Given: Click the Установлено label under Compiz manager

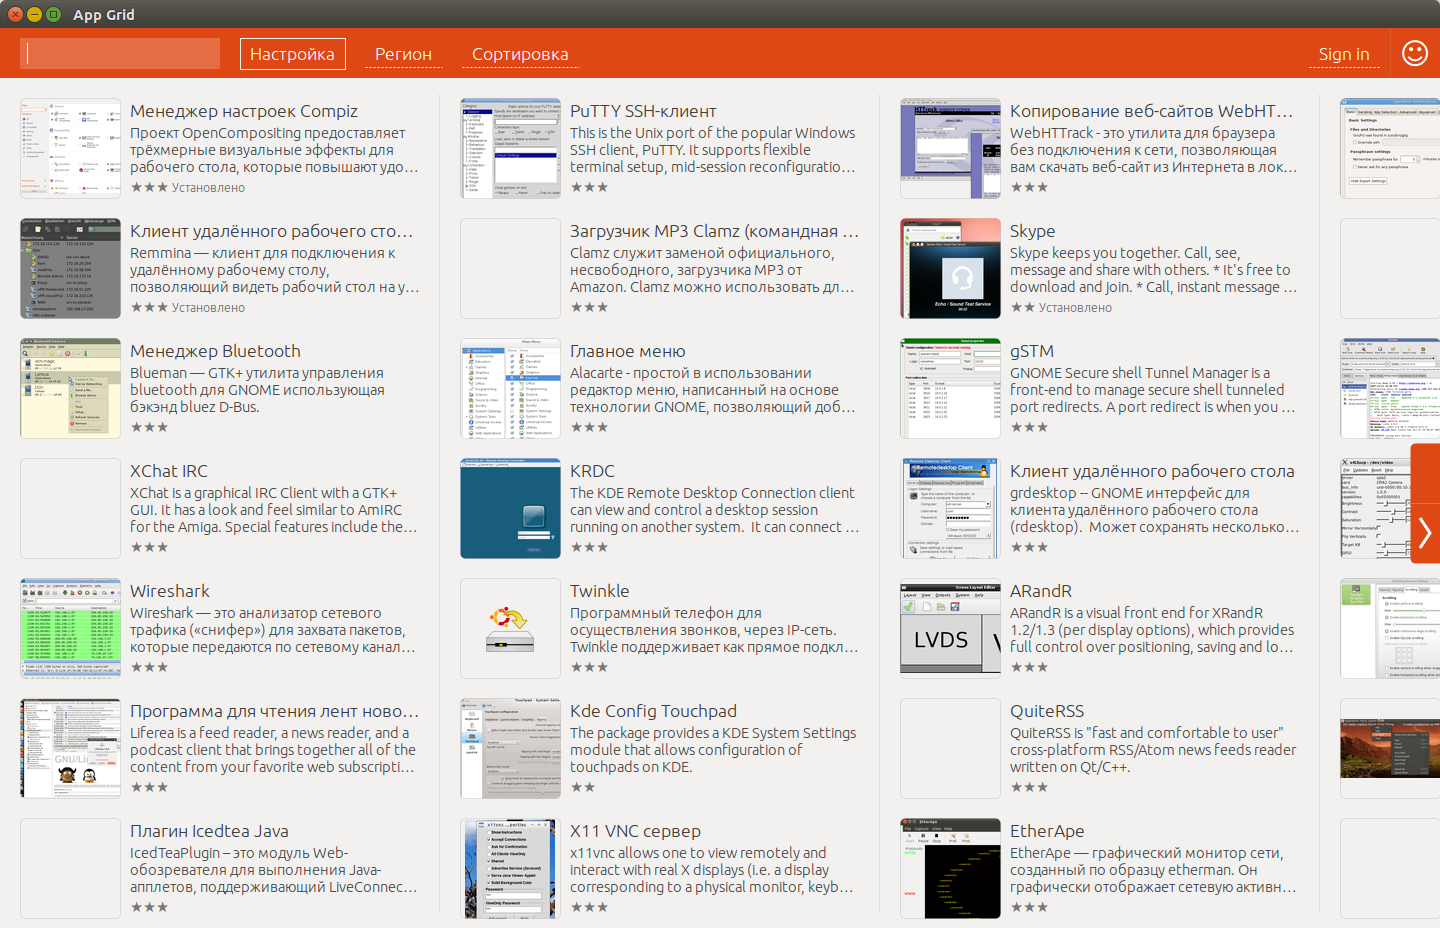Looking at the screenshot, I should [x=208, y=187].
